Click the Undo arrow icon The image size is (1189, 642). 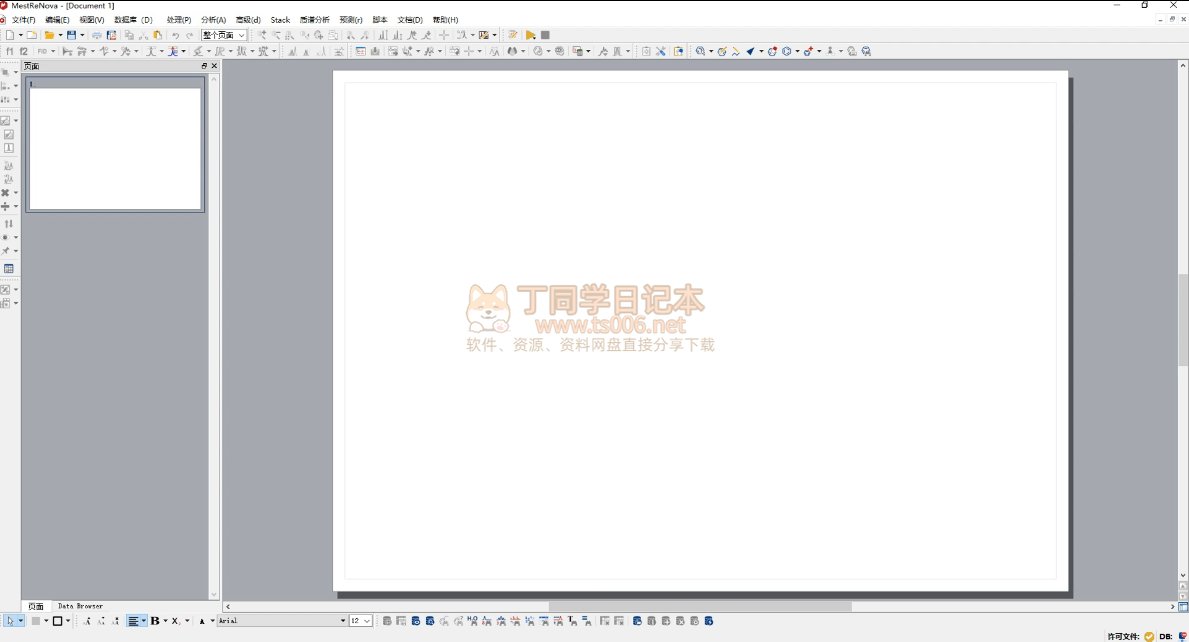click(175, 35)
